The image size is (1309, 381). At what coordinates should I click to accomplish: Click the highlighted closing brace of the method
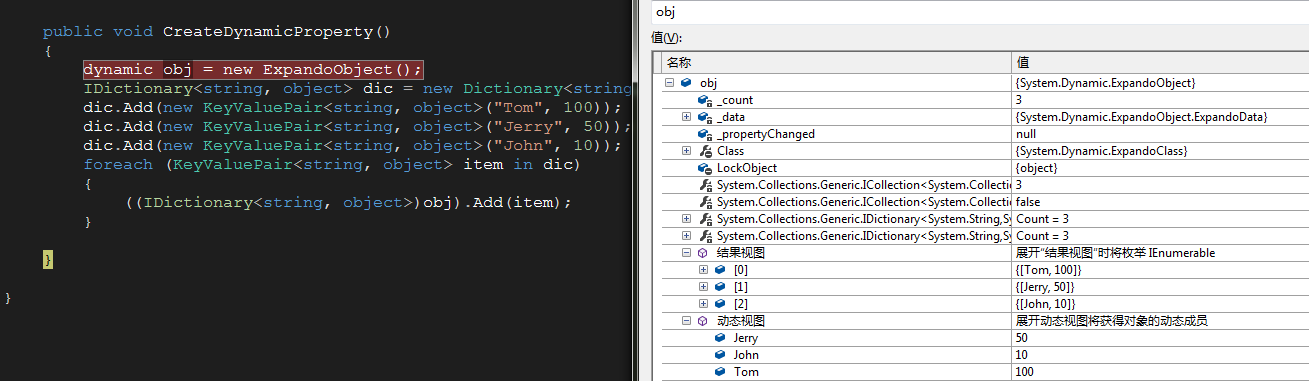point(47,259)
